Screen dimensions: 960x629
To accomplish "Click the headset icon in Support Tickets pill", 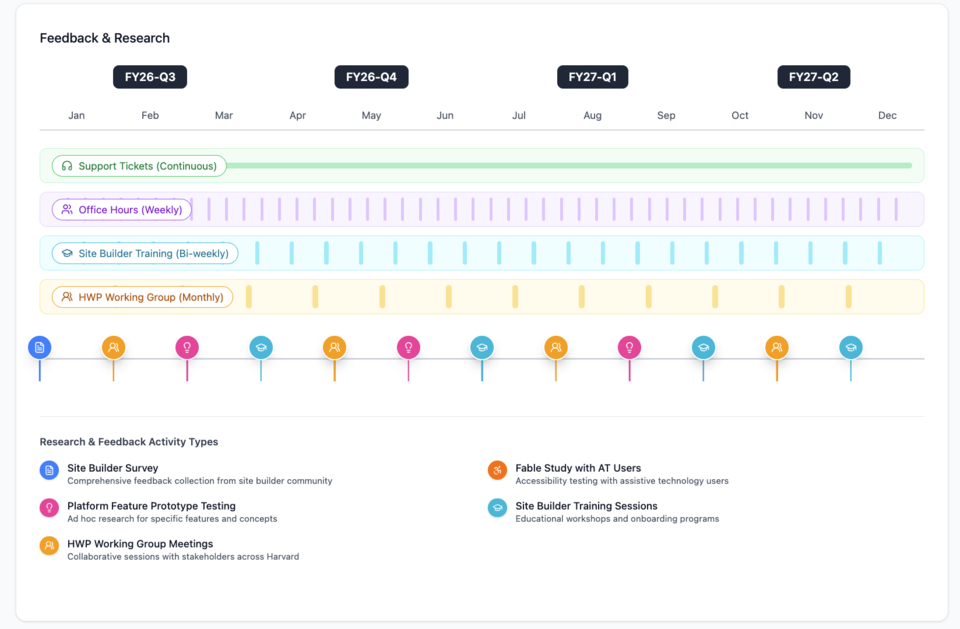I will click(67, 166).
